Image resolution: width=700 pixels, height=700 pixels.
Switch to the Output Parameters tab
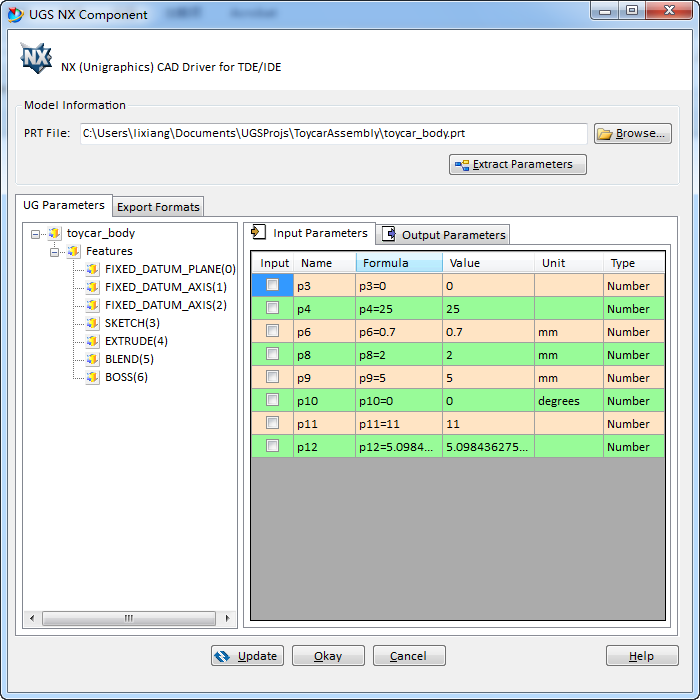442,235
